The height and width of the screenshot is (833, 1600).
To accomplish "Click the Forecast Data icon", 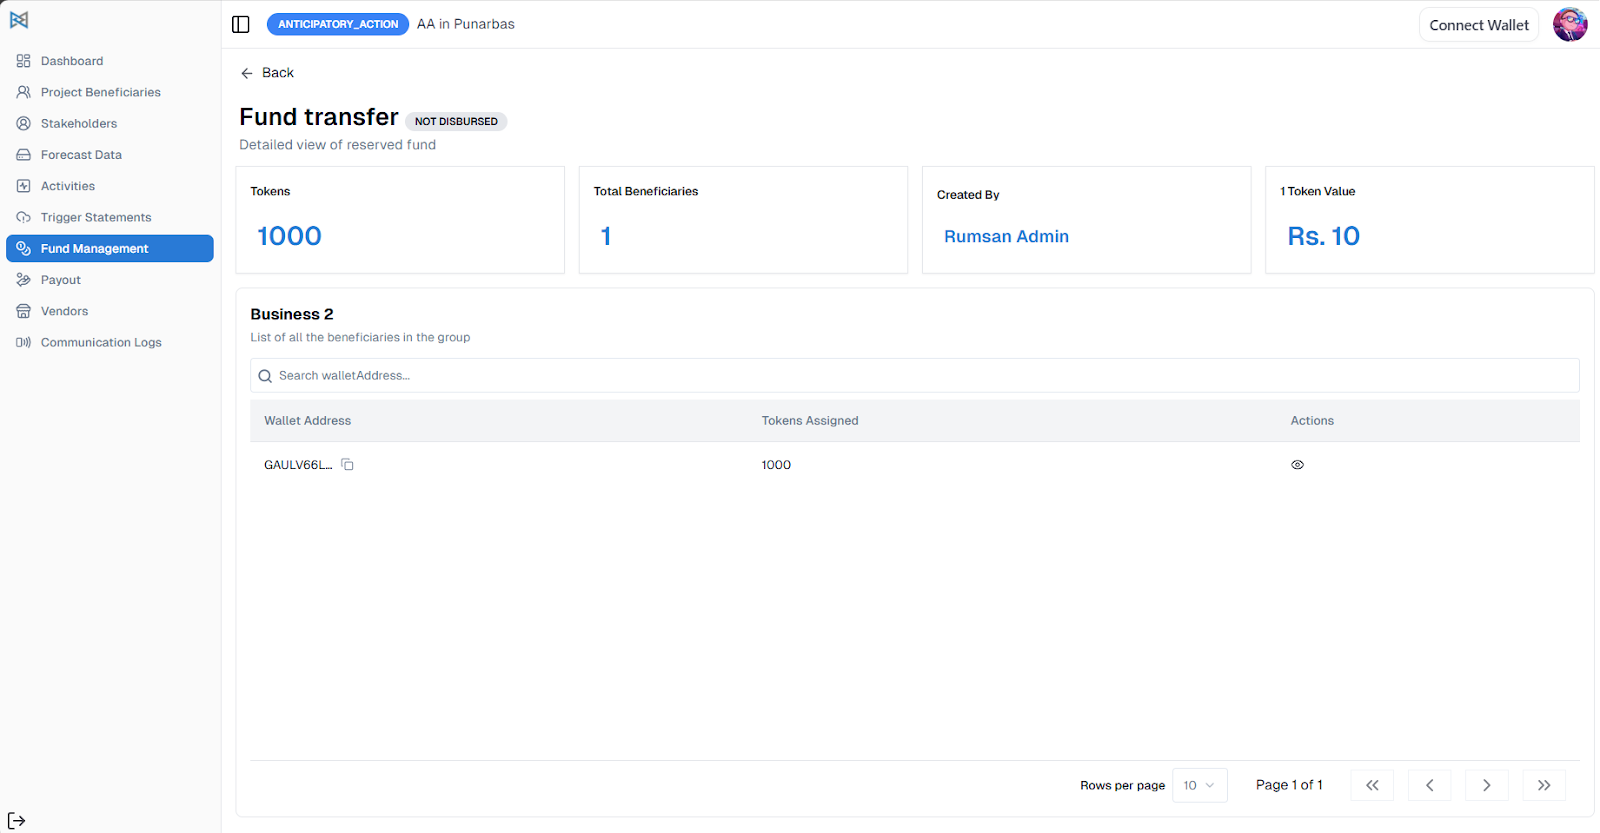I will pos(23,155).
